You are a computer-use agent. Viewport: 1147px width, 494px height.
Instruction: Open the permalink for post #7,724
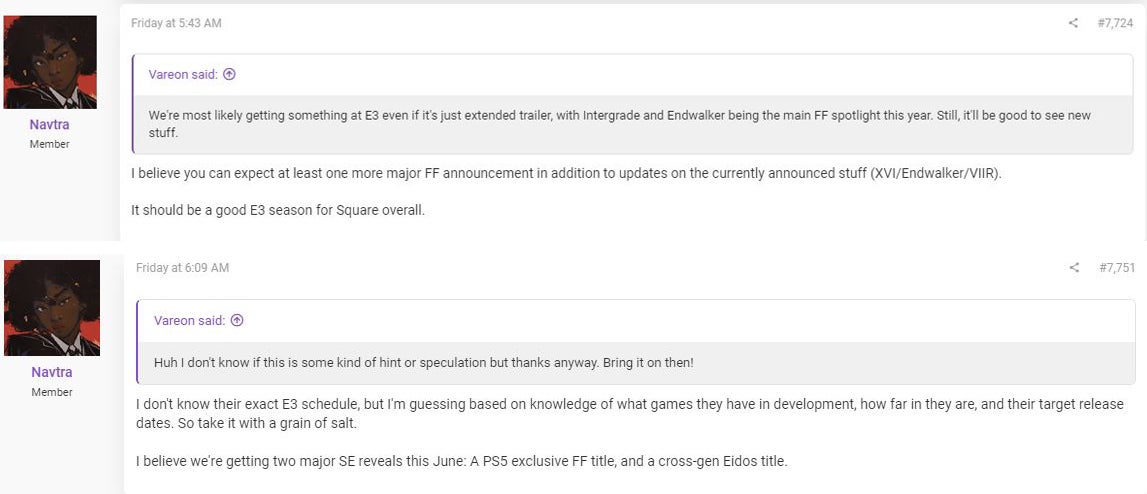[x=1115, y=23]
